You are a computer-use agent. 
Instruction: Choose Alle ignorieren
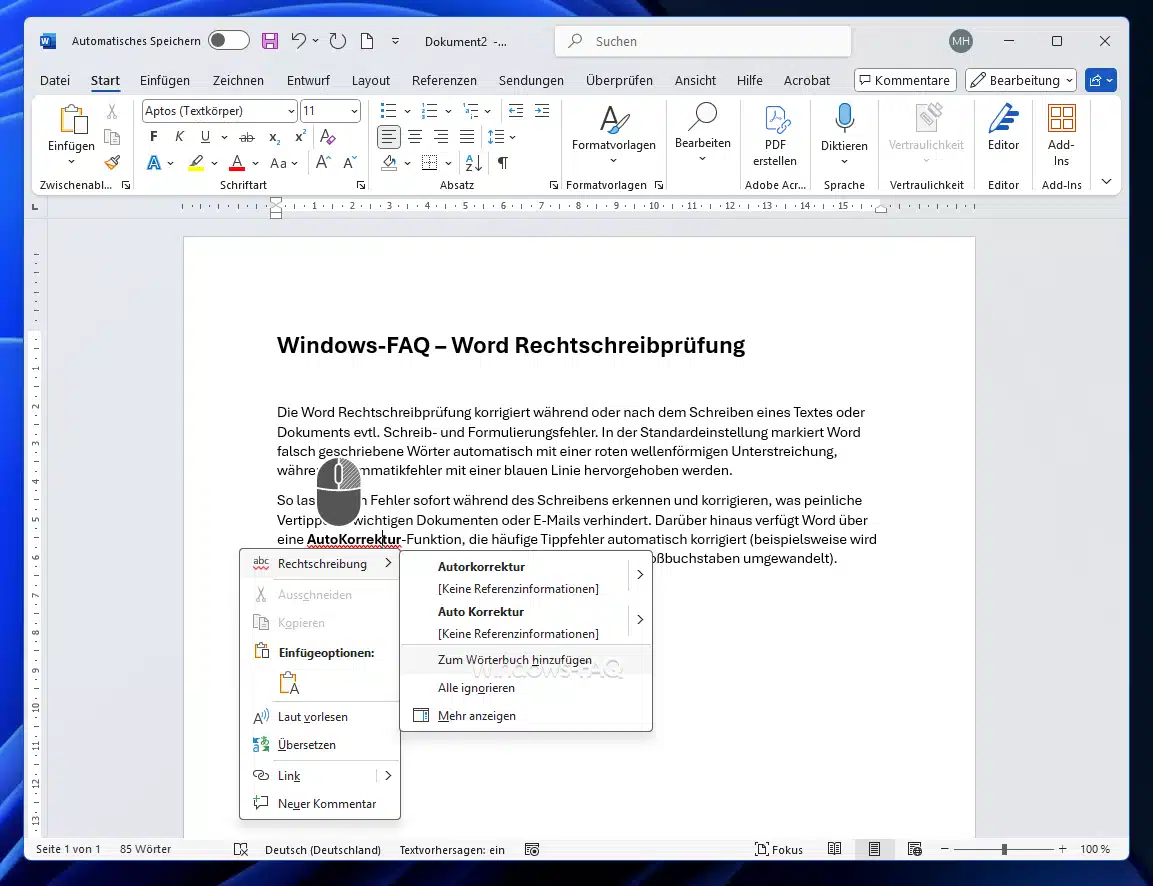click(x=526, y=687)
